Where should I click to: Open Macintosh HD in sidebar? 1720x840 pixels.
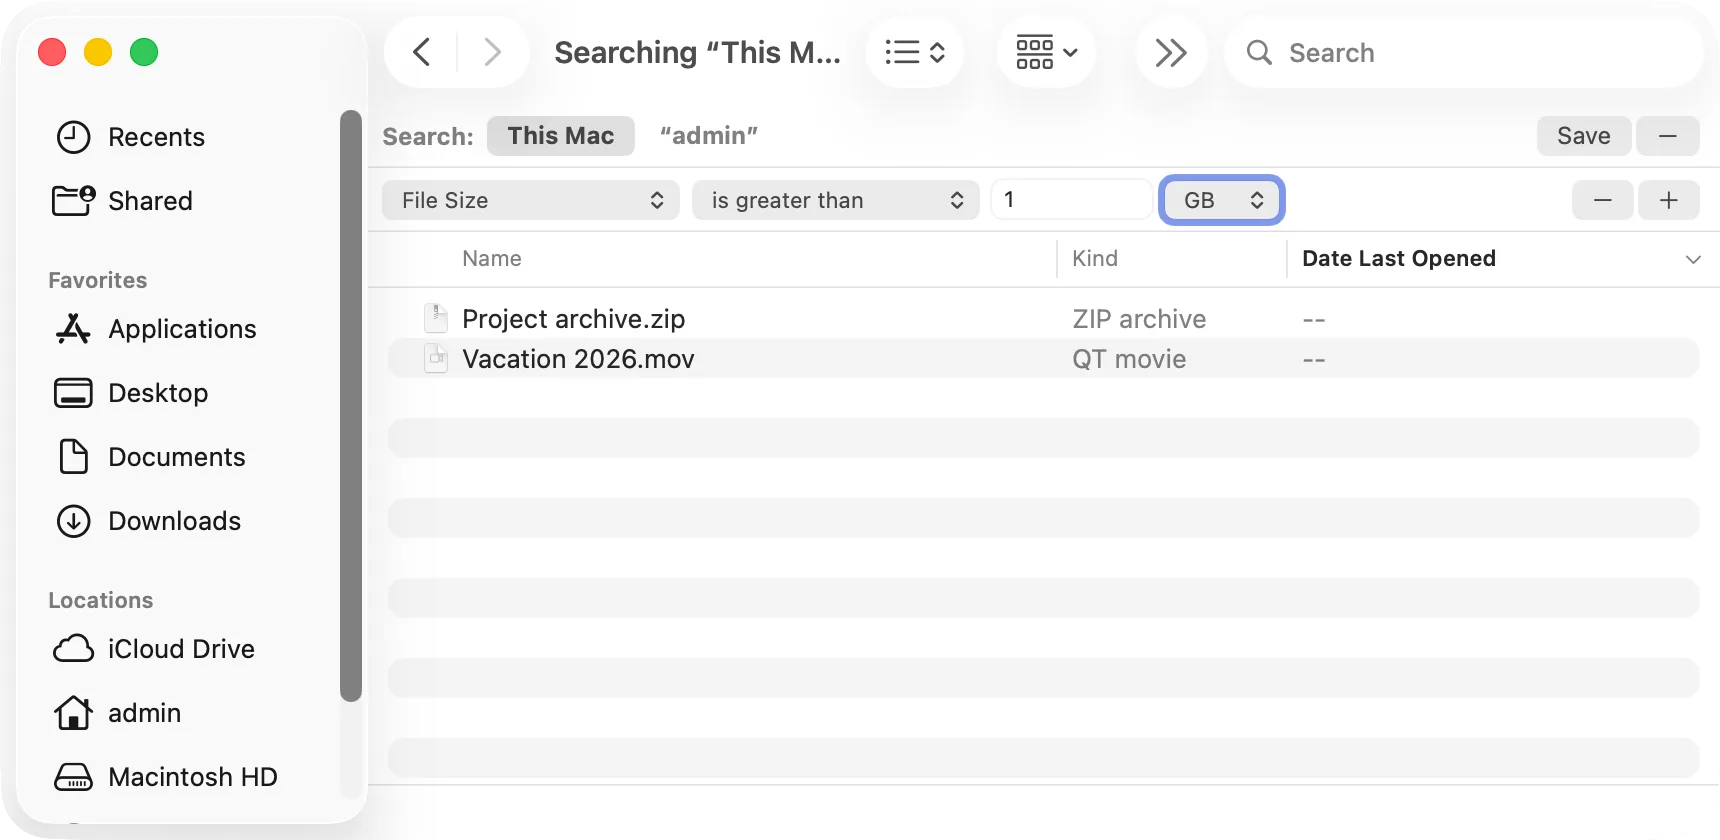point(193,777)
